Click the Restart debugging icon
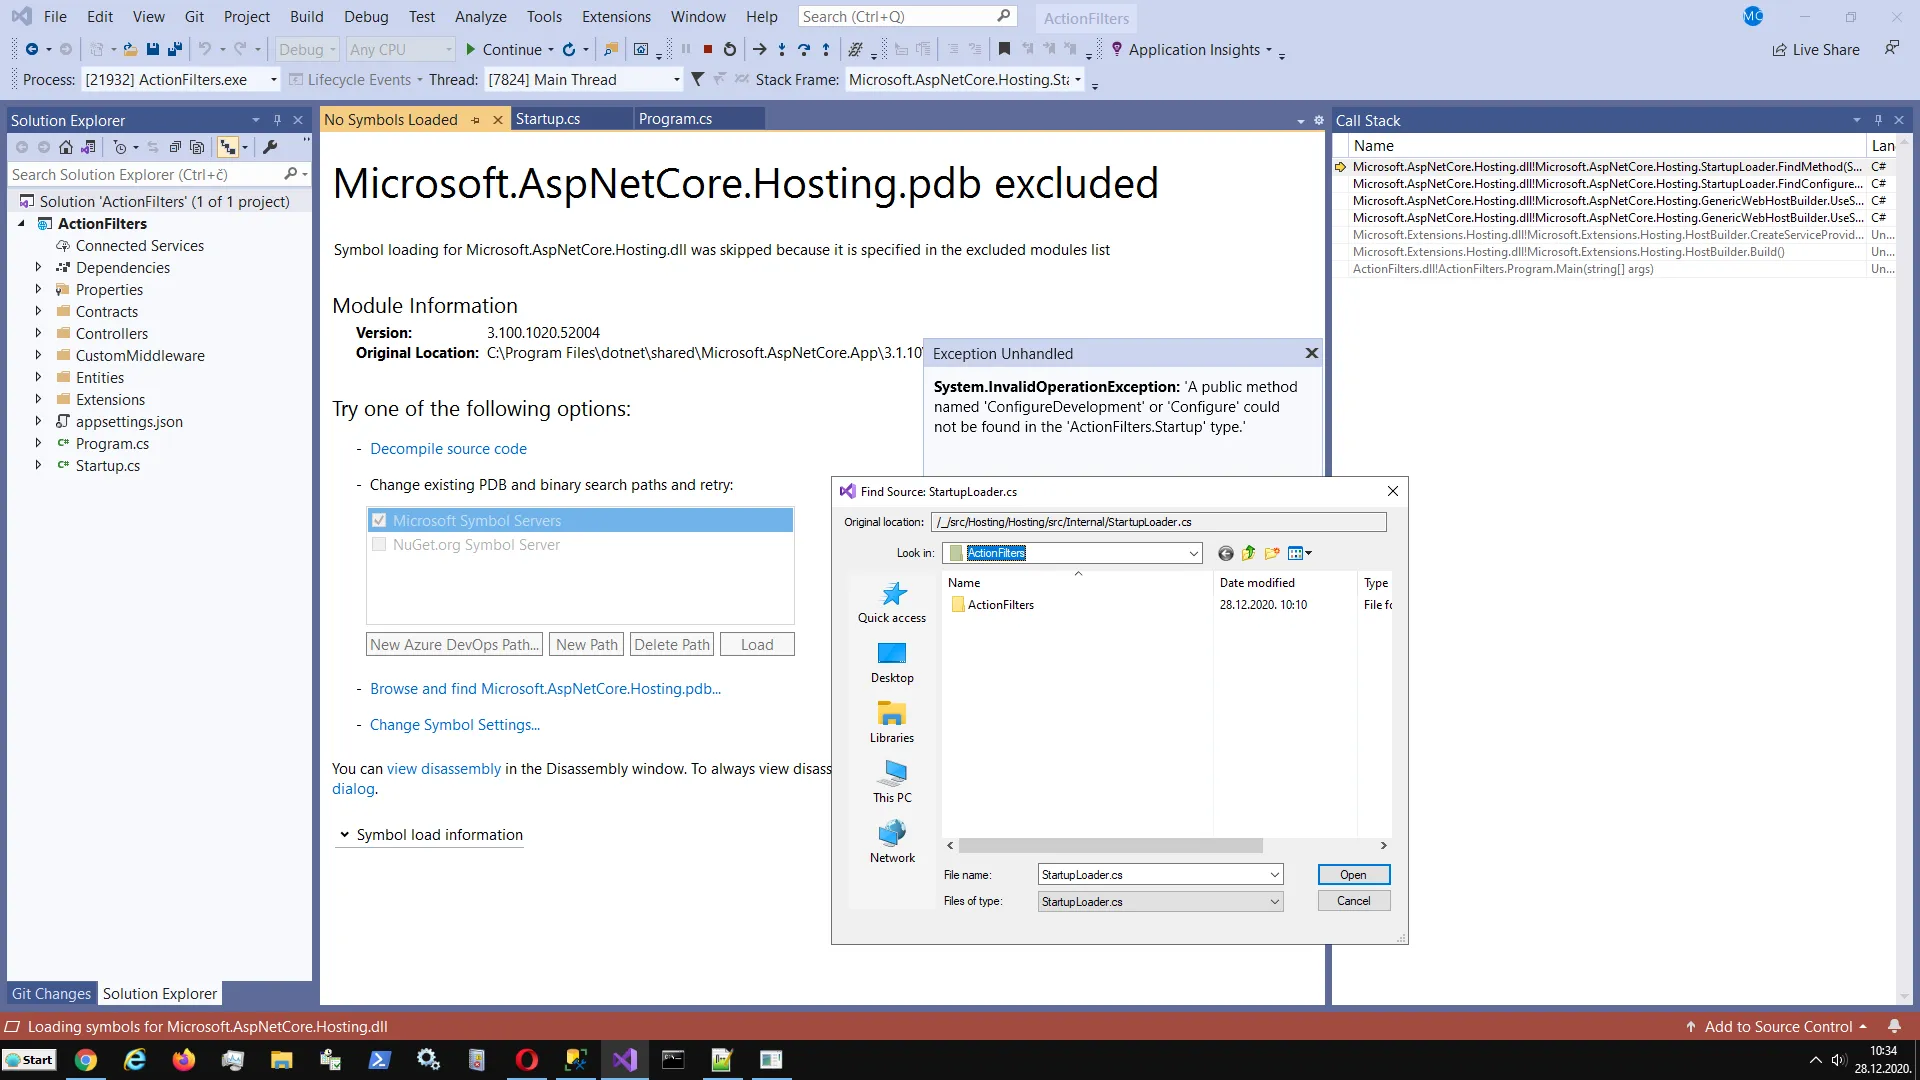The width and height of the screenshot is (1920, 1080). 730,49
